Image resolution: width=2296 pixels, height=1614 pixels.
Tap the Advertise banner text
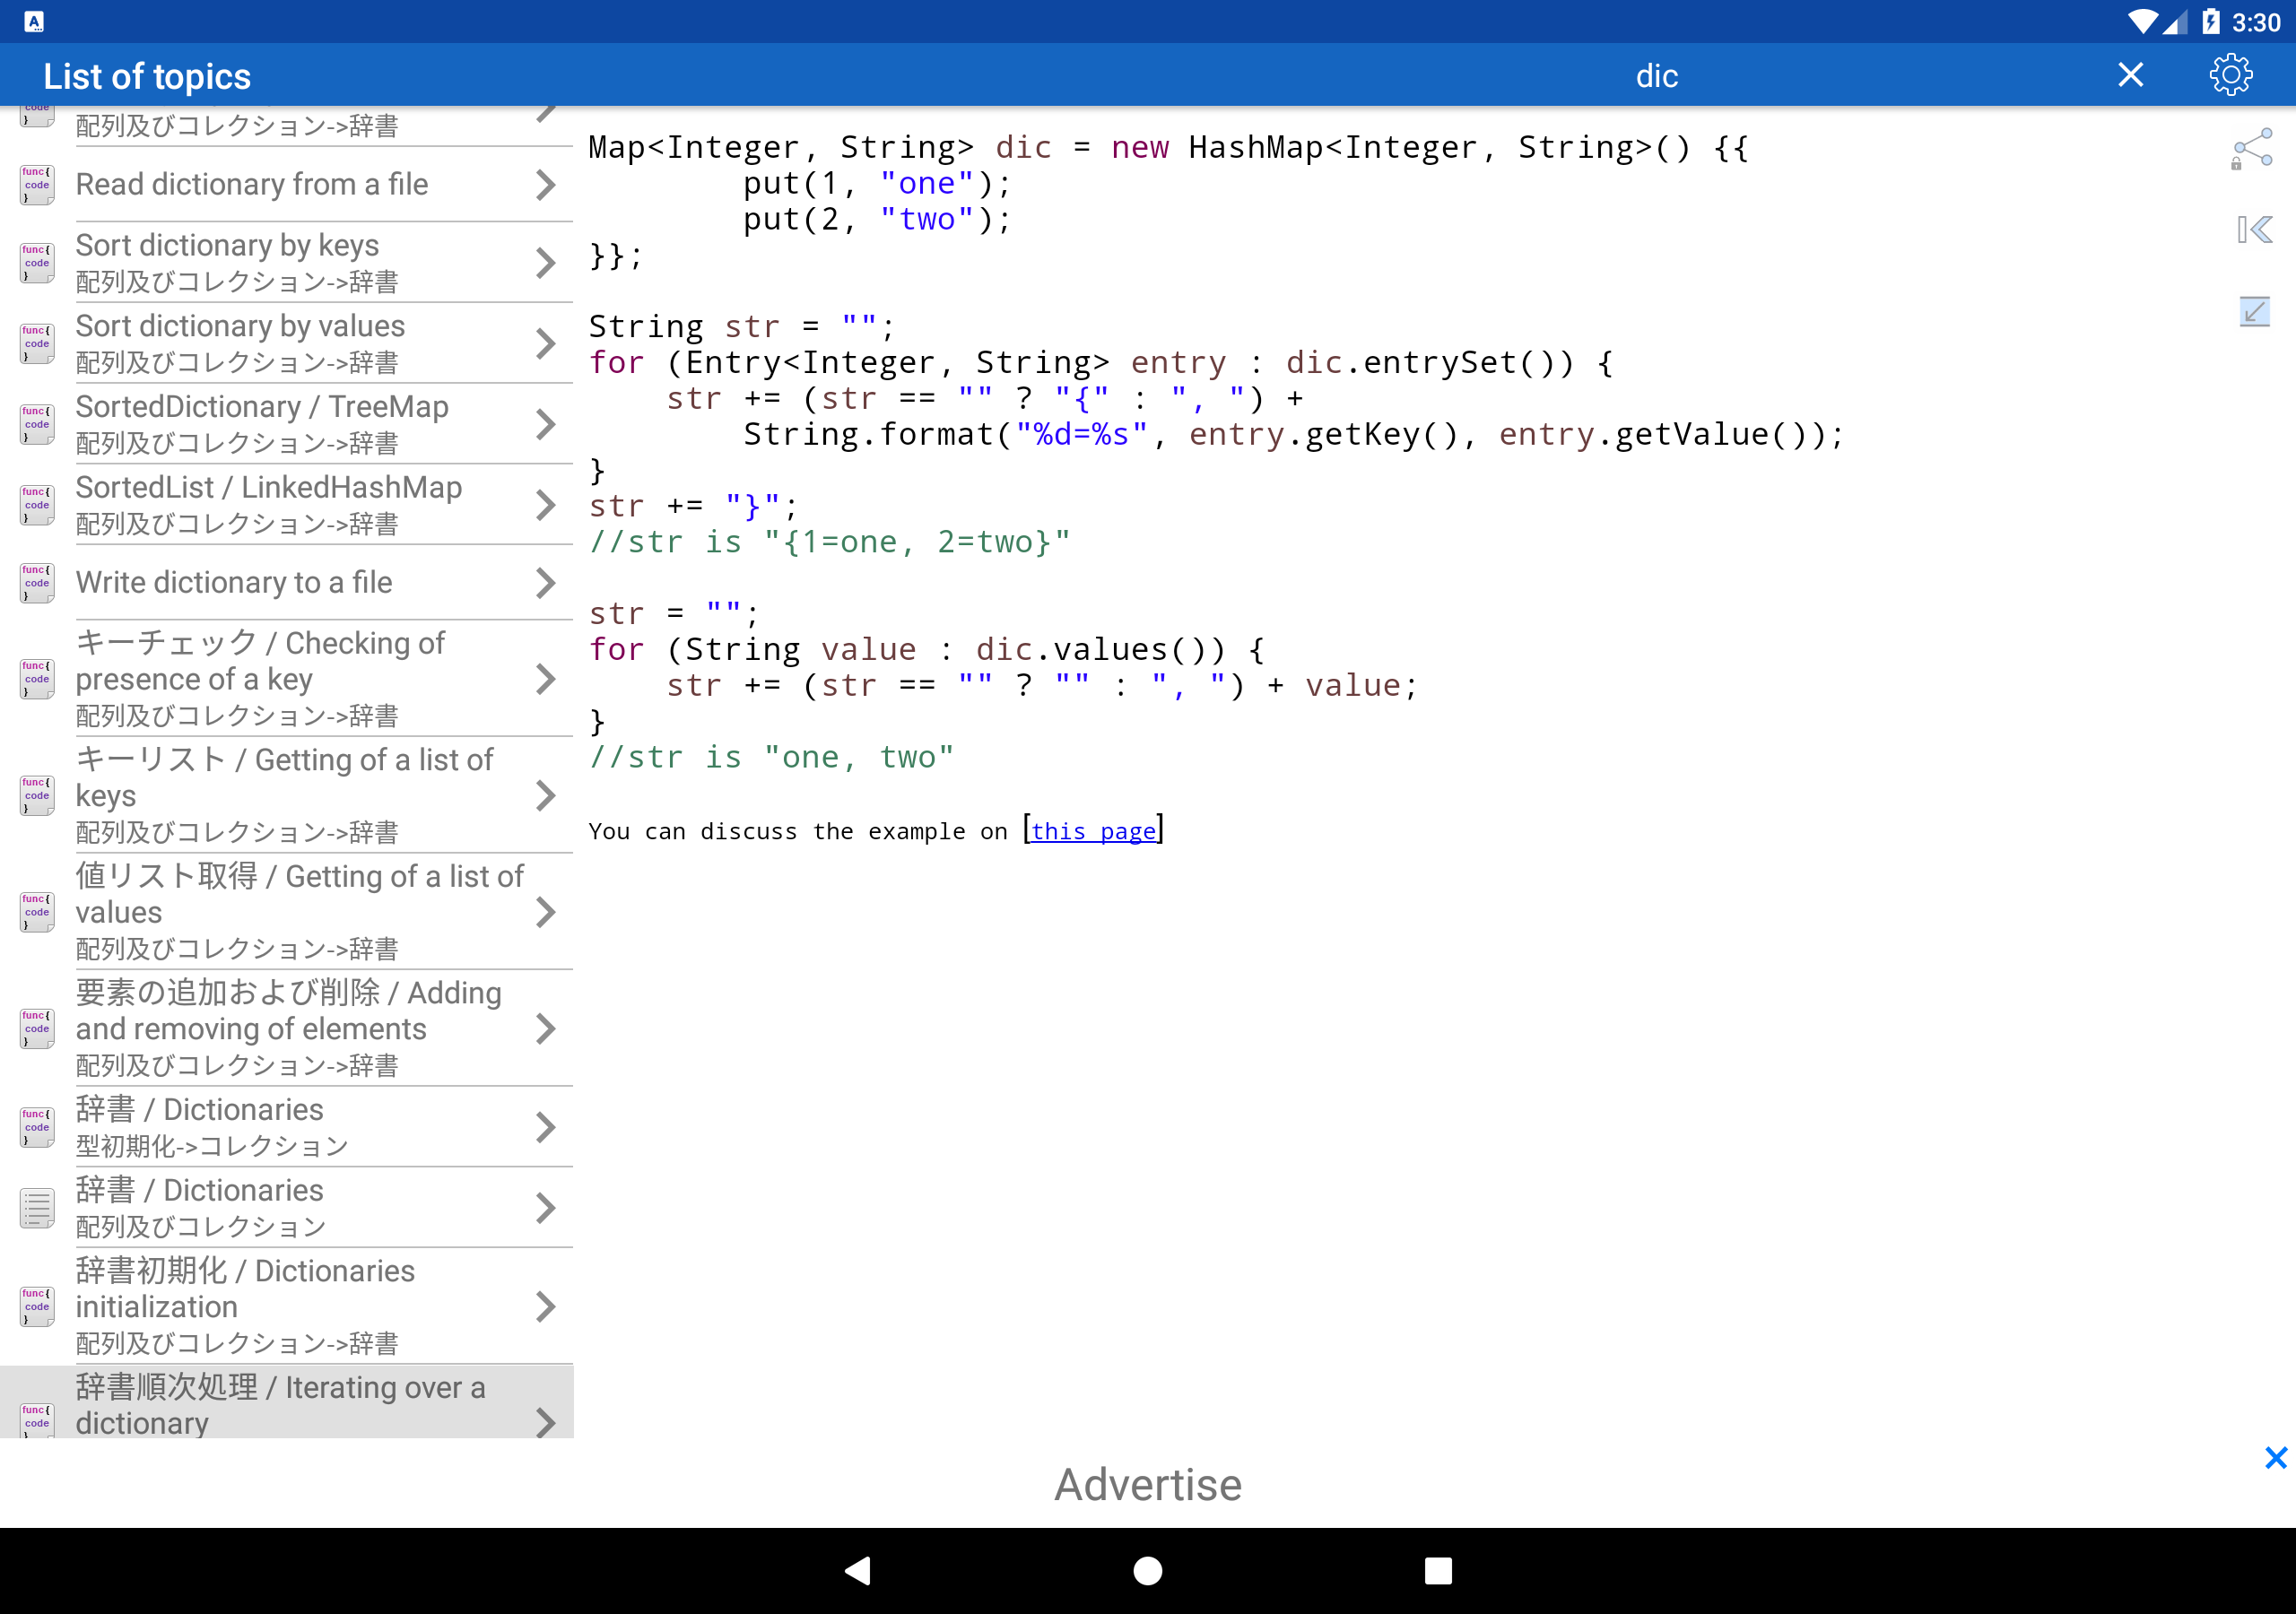click(1147, 1484)
